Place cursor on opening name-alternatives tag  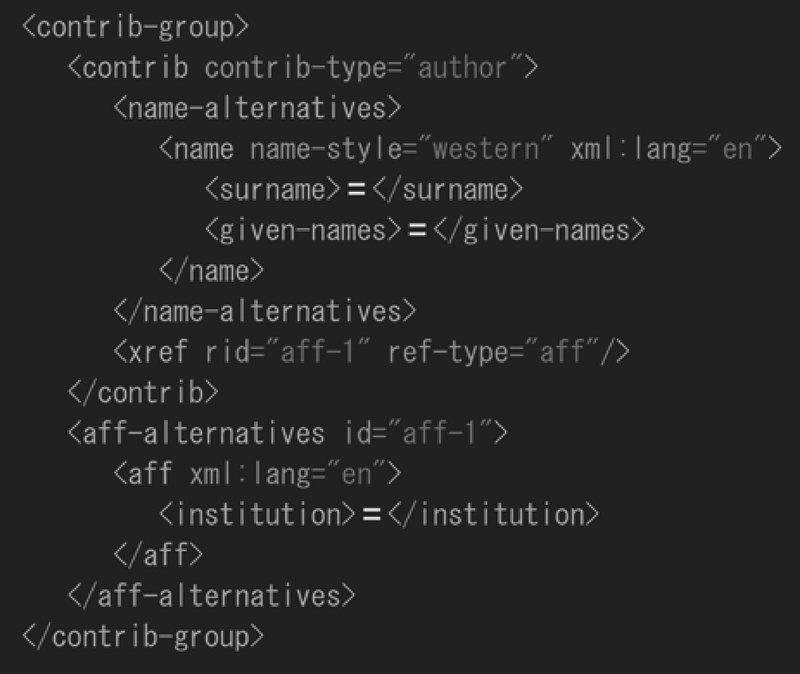tap(258, 108)
